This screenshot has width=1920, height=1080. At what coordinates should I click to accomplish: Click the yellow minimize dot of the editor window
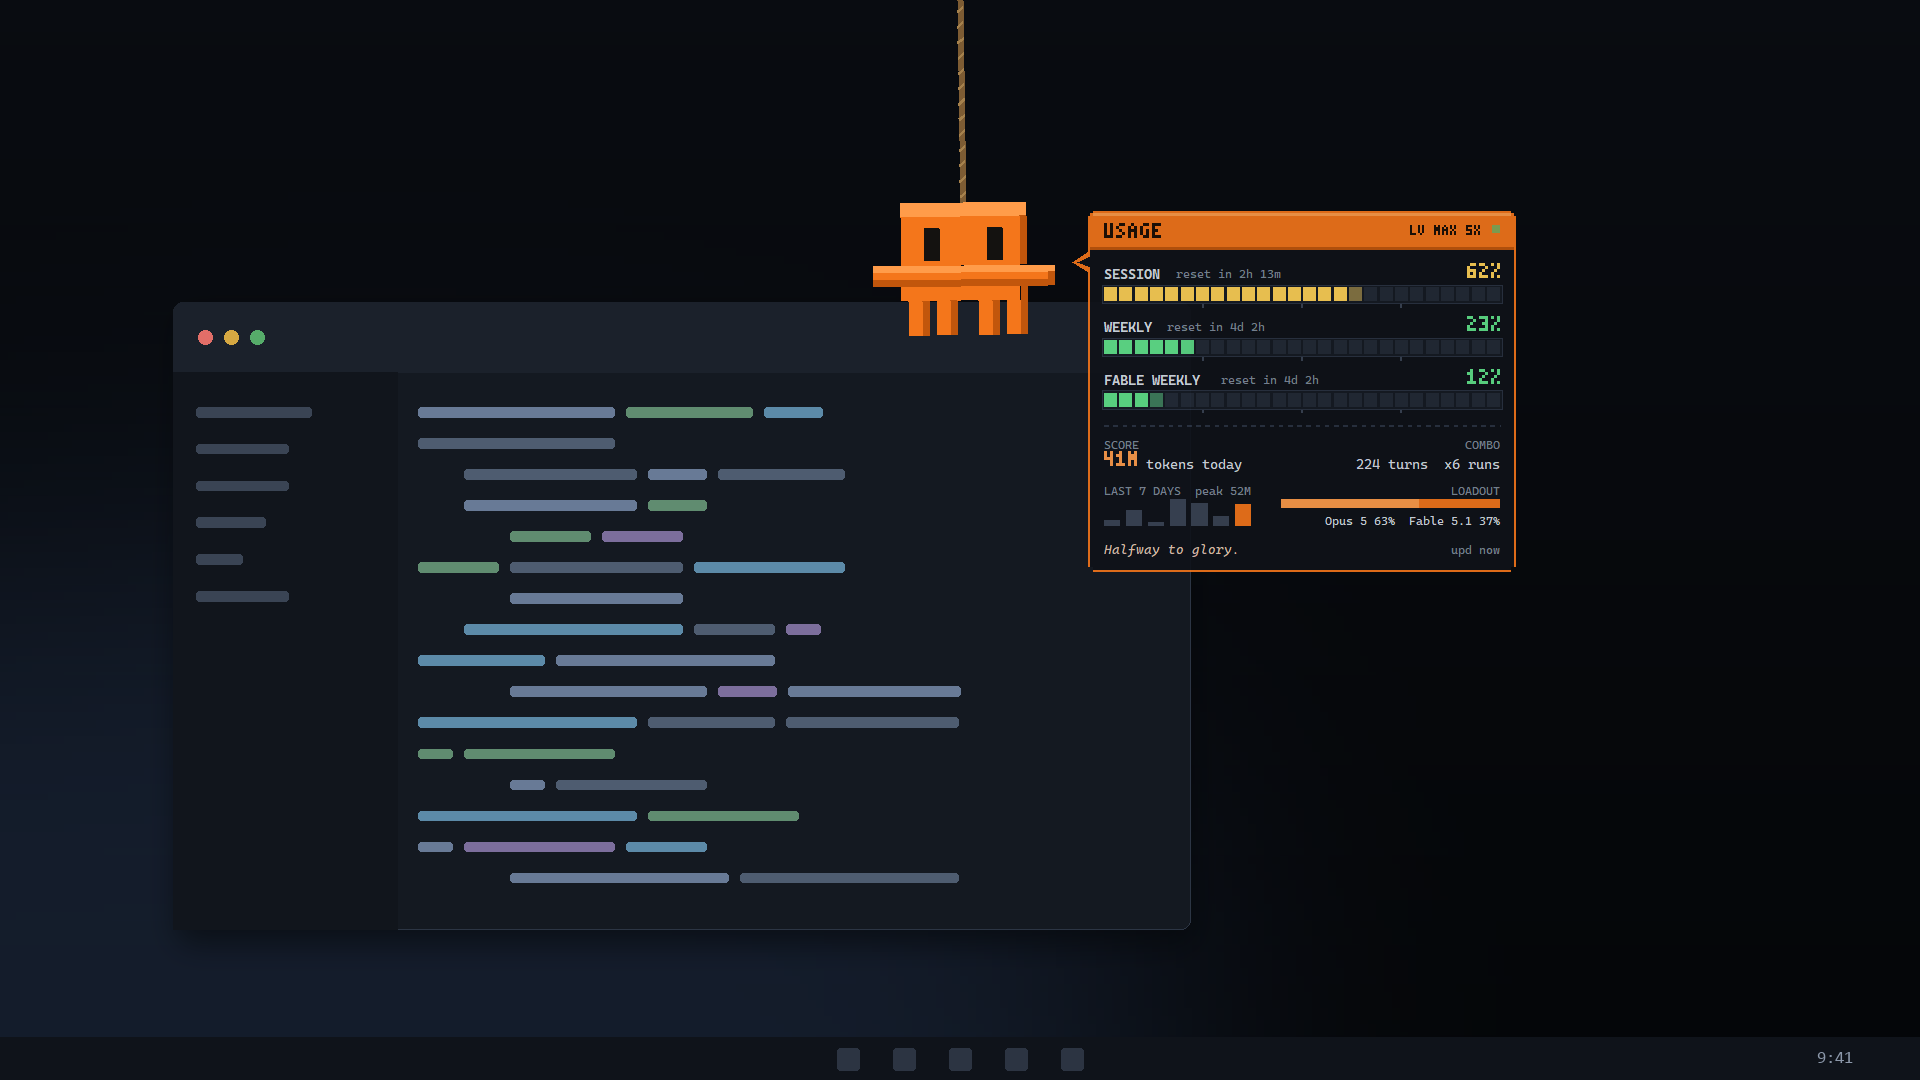pos(231,338)
